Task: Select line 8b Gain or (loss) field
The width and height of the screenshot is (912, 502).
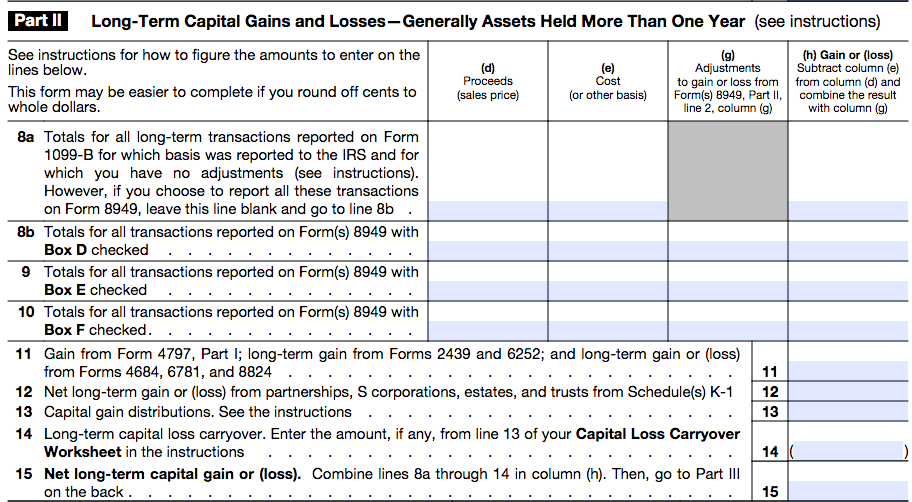Action: [848, 250]
